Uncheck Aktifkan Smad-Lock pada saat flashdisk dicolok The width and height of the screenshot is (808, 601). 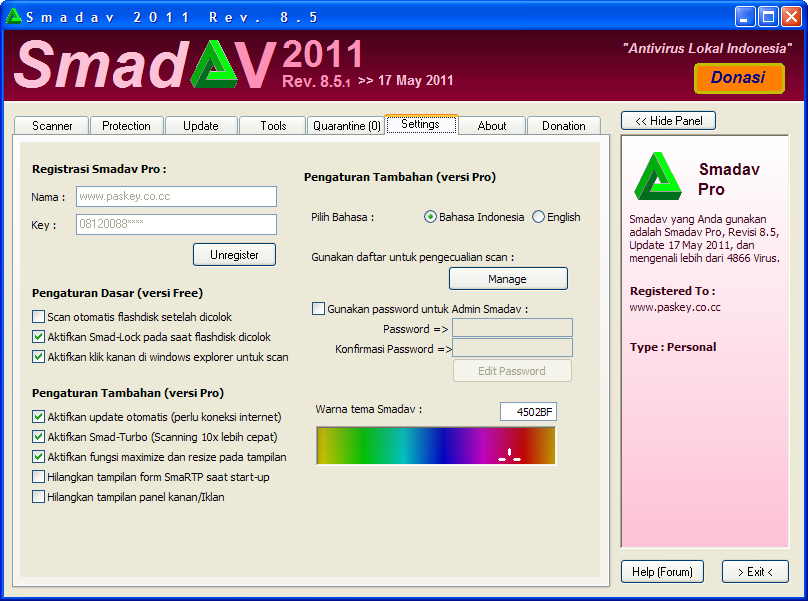pyautogui.click(x=38, y=337)
